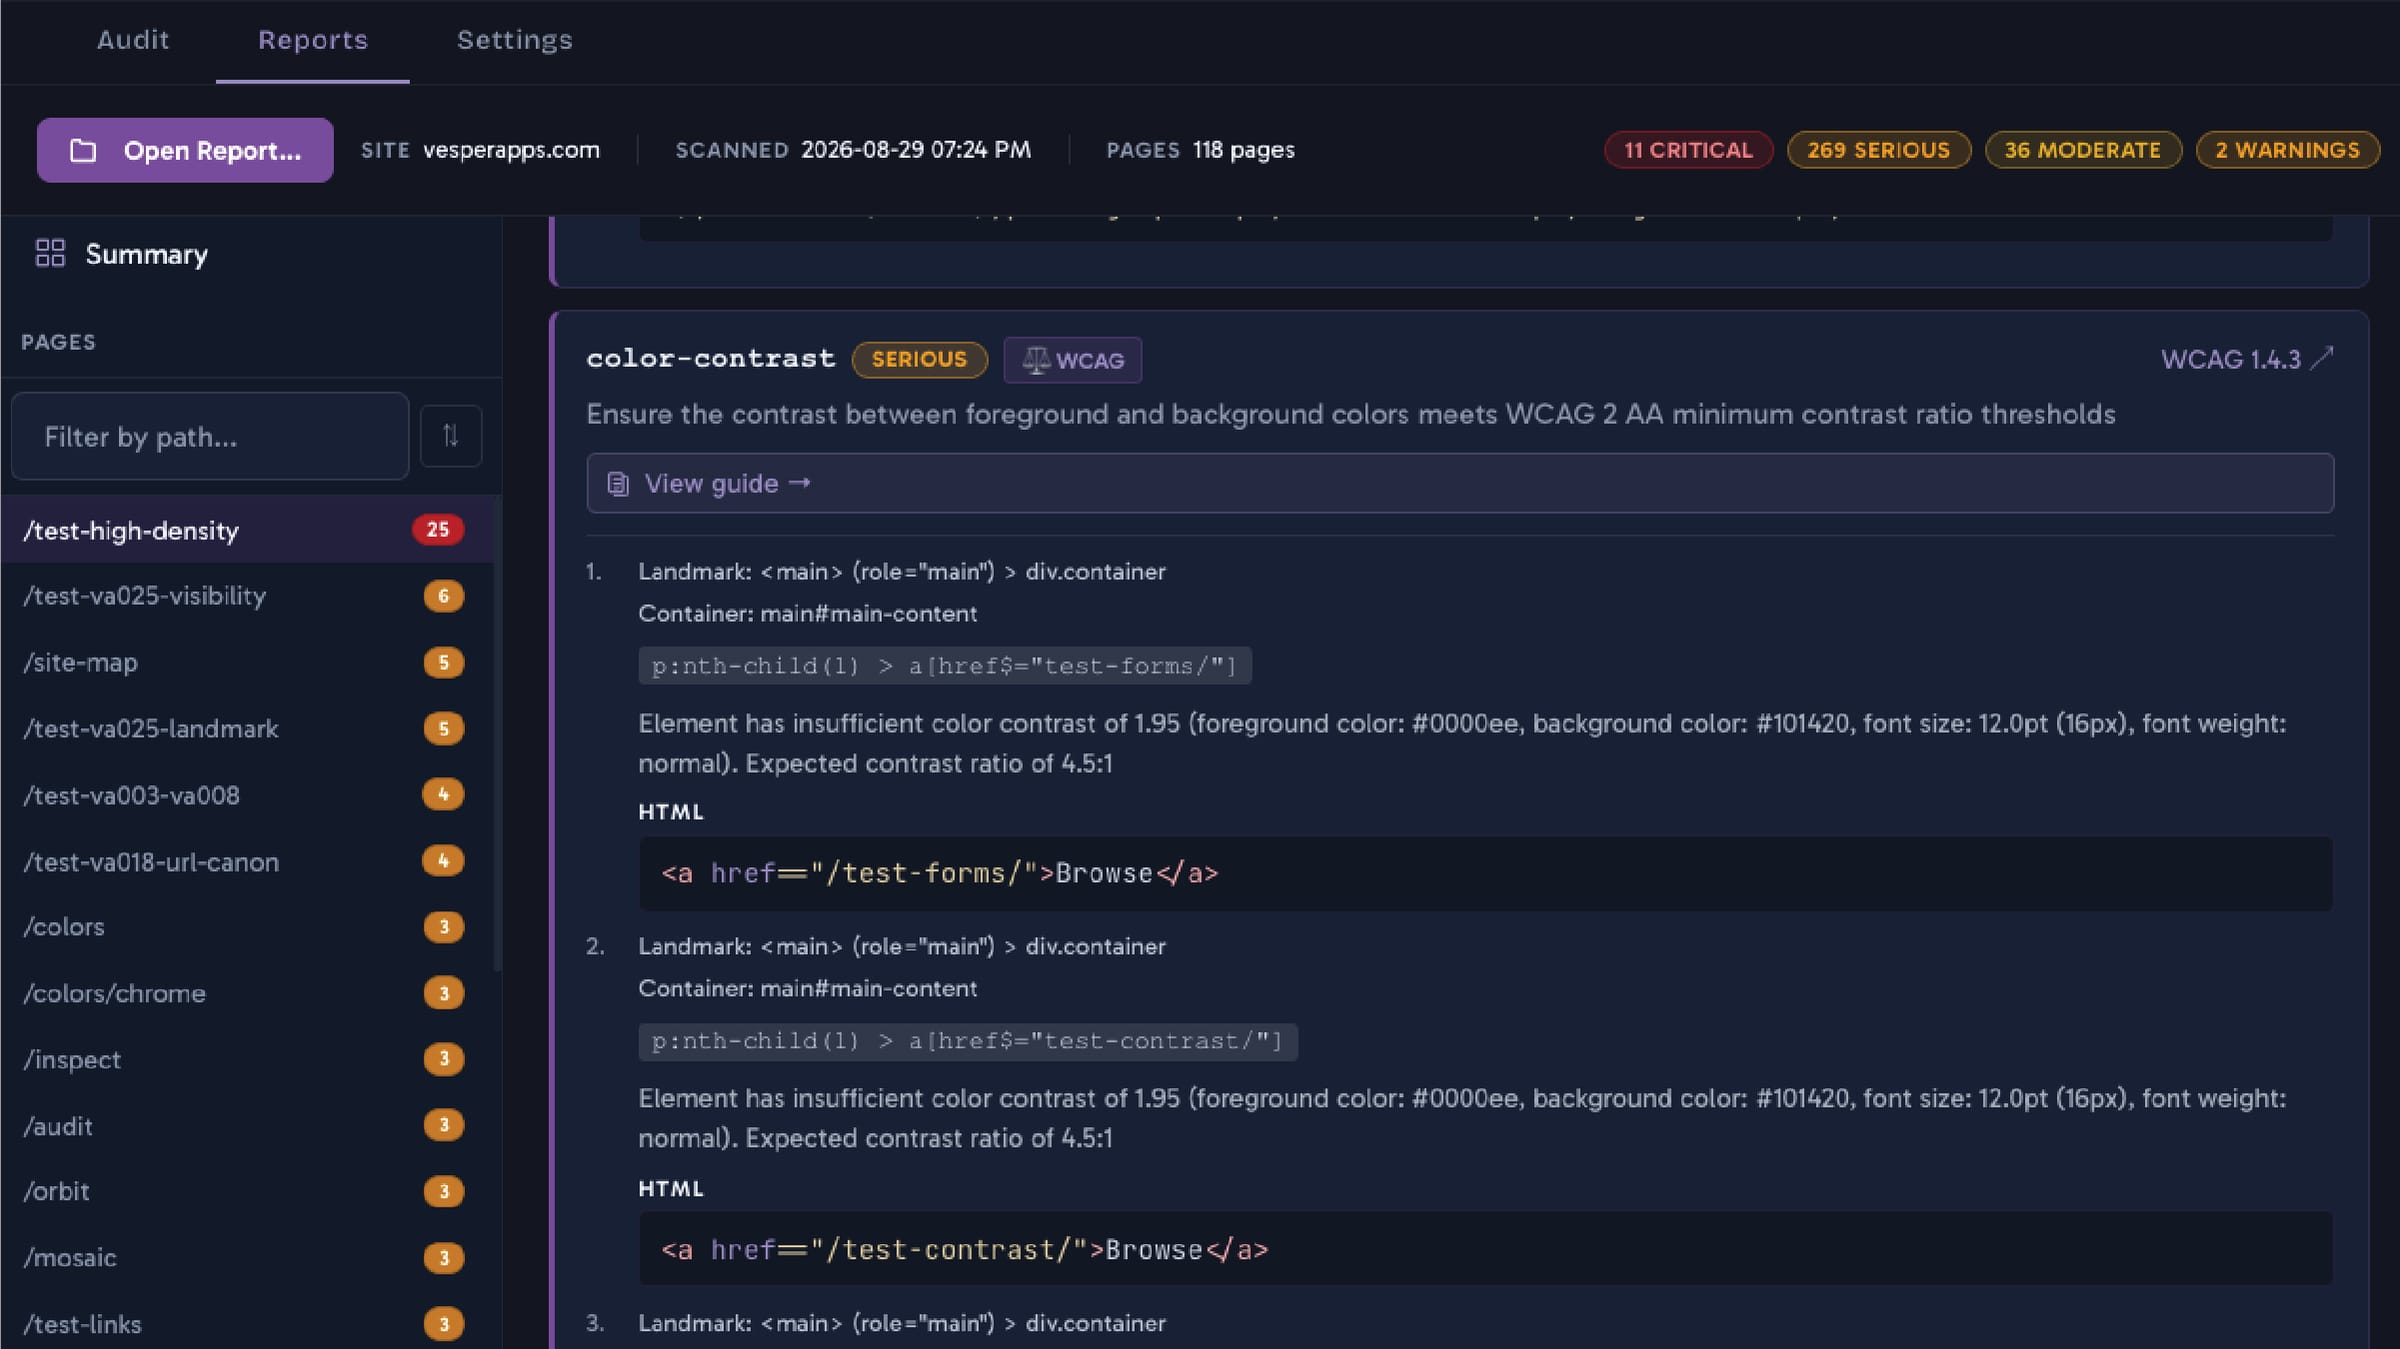Select the /colors page
This screenshot has height=1349, width=2400.
(247, 927)
